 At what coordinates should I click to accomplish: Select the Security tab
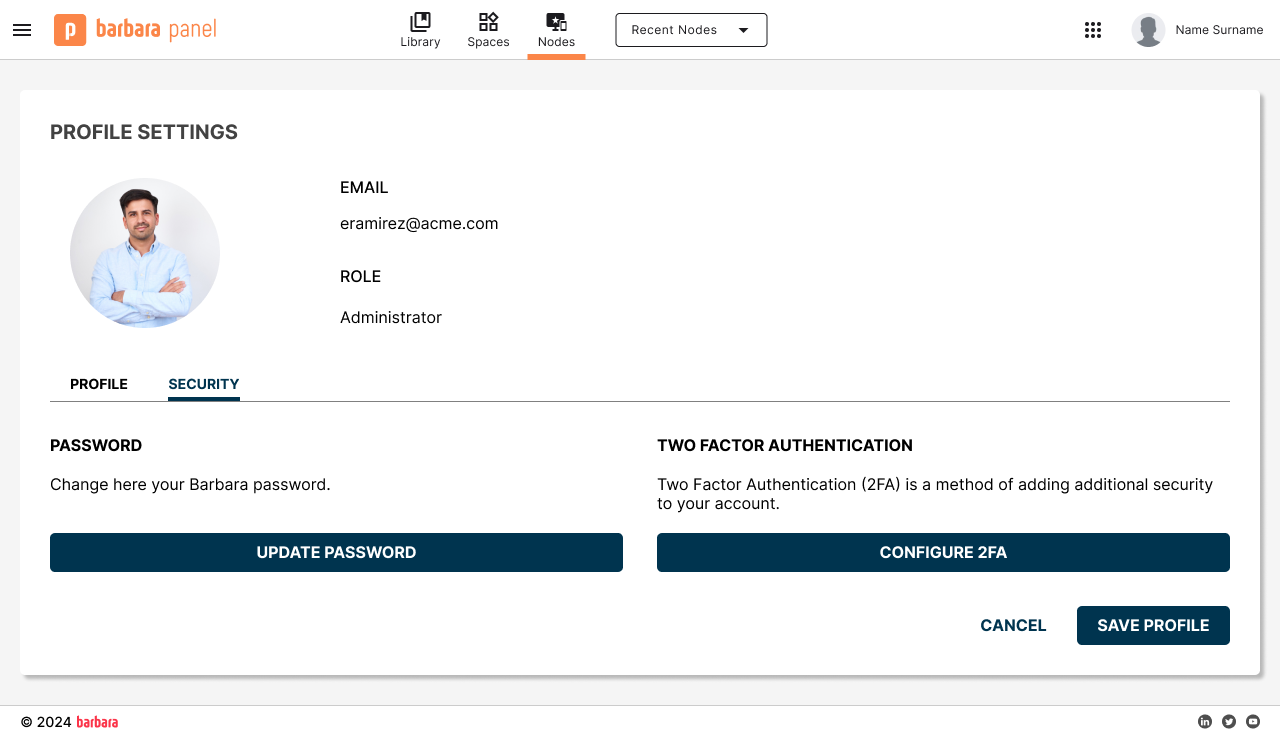point(204,384)
